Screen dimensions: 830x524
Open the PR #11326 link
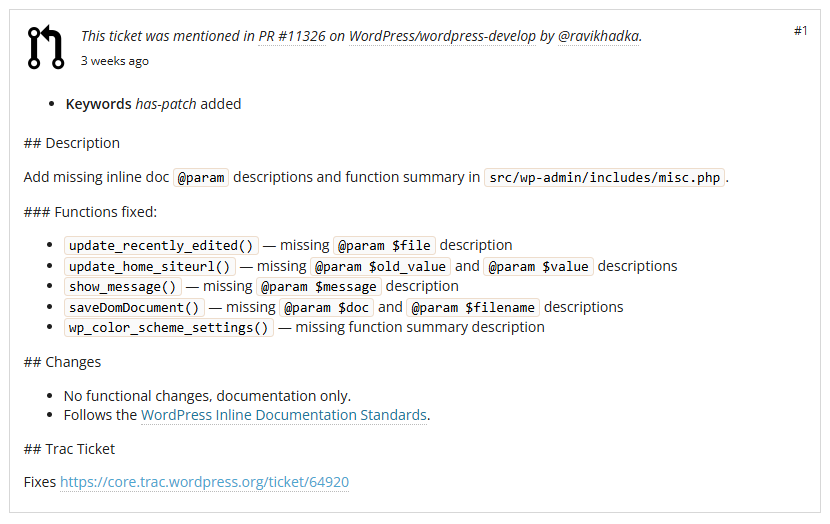click(292, 36)
